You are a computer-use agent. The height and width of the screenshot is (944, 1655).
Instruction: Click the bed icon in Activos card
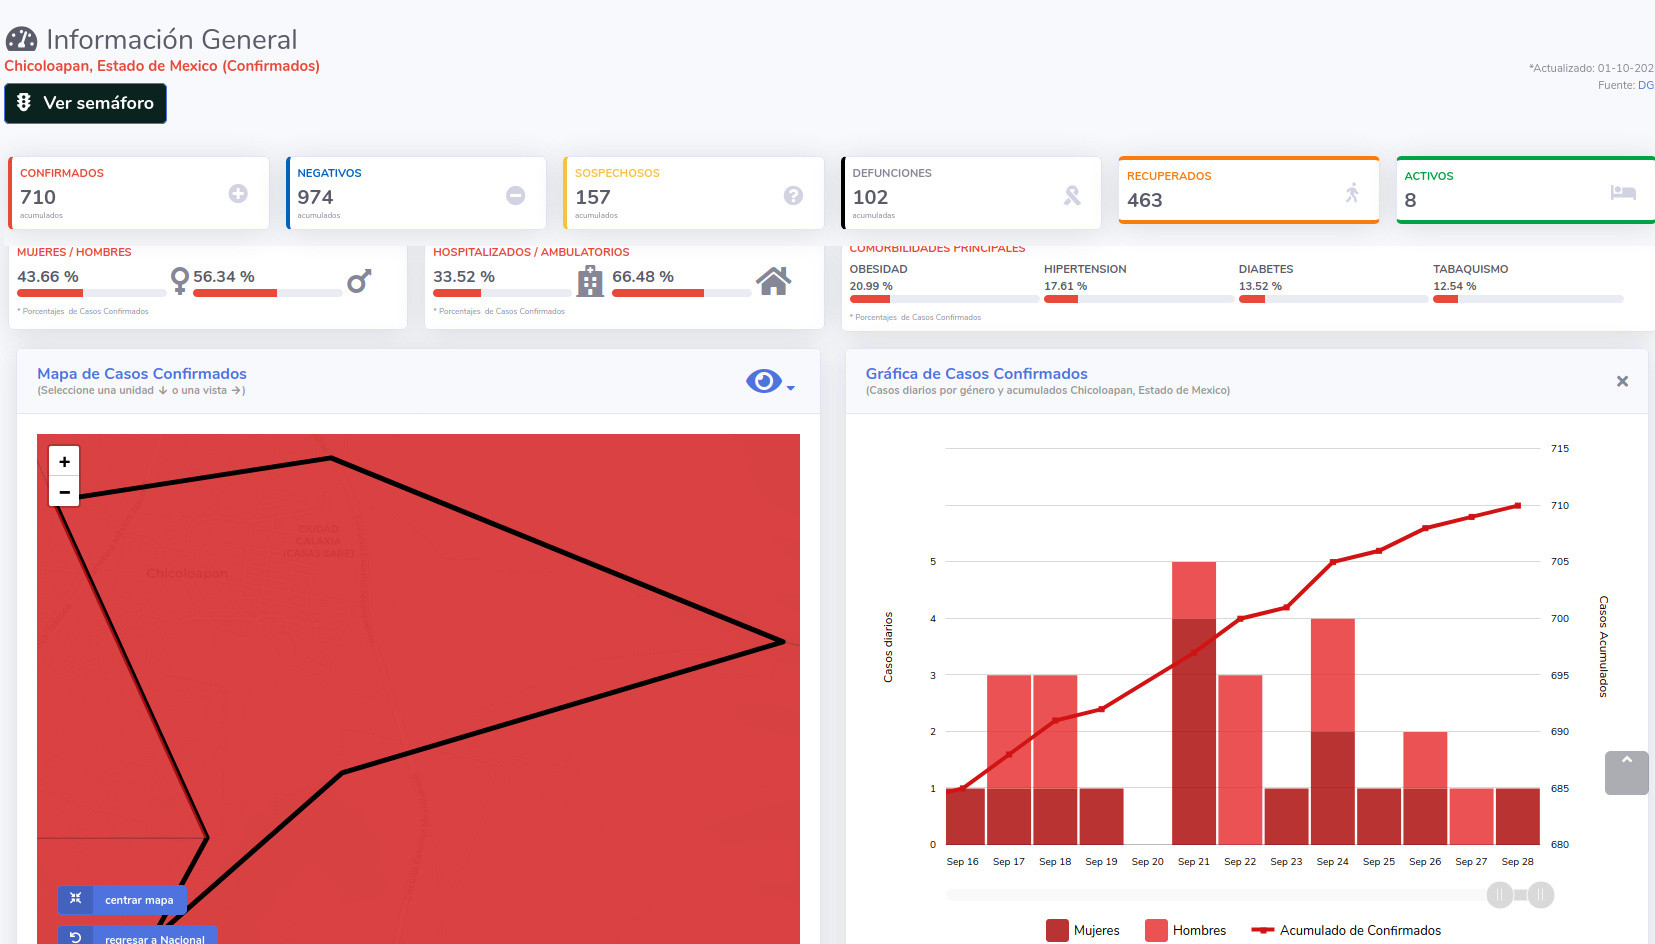[x=1623, y=192]
